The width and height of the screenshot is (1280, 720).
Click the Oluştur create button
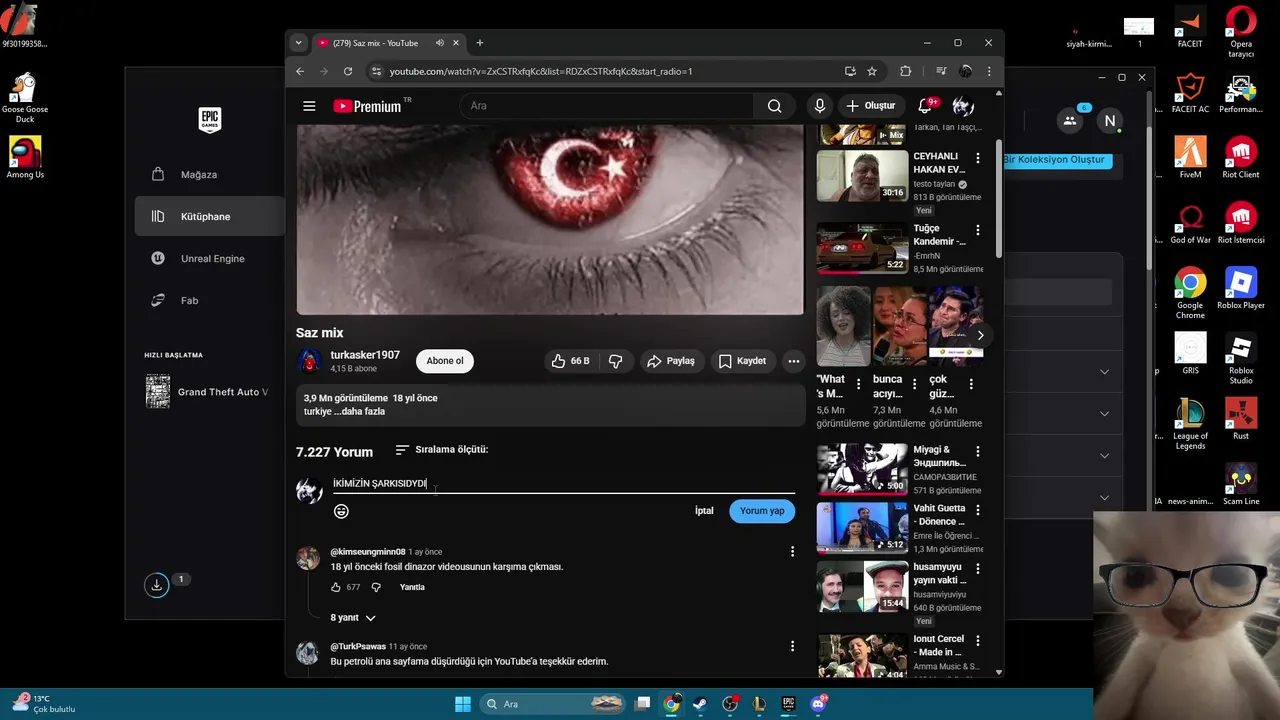point(870,106)
